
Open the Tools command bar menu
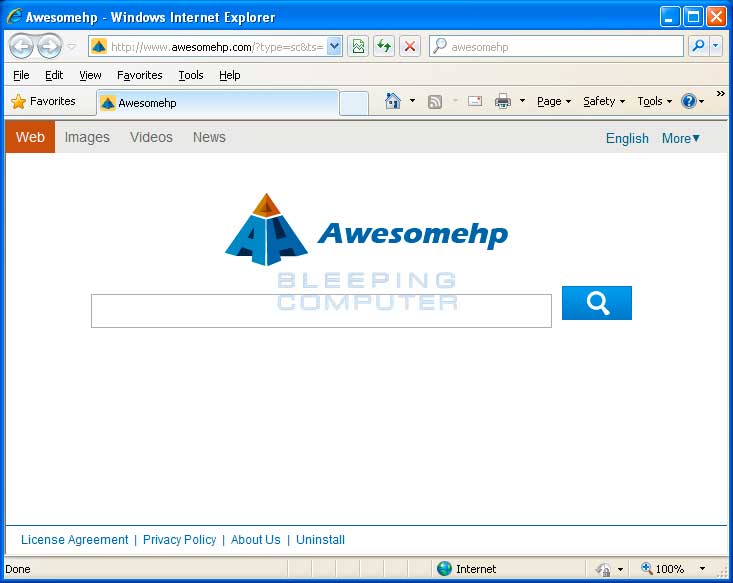pos(654,101)
